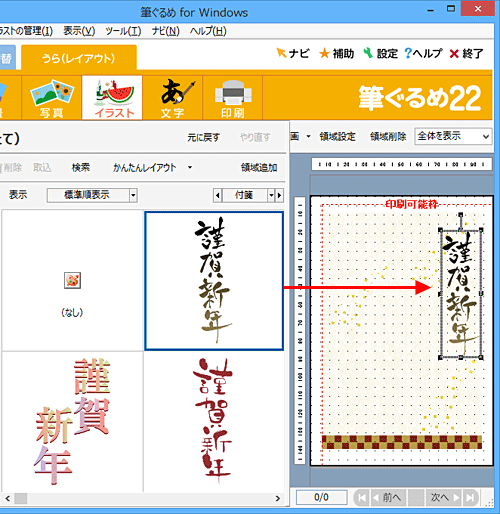This screenshot has width=500, height=514.
Task: Click 元に戻す undo
Action: point(203,137)
